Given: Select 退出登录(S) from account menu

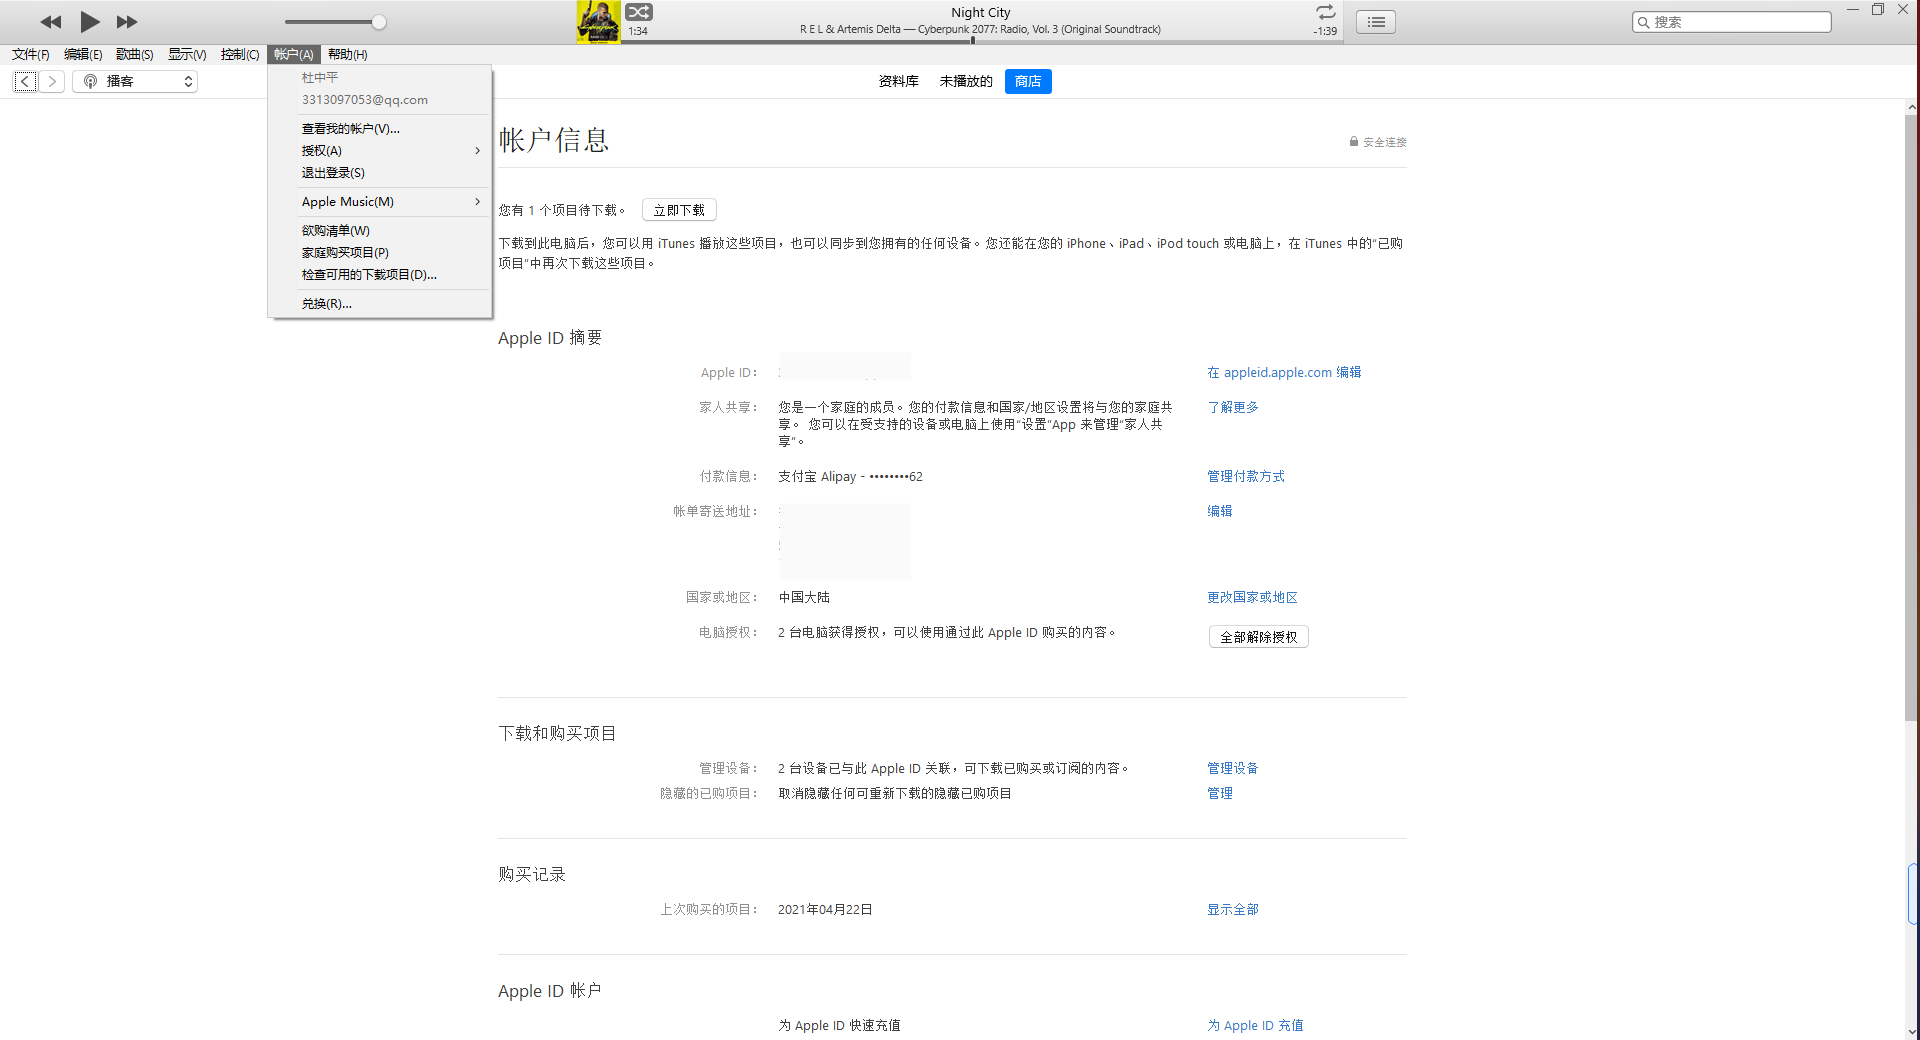Looking at the screenshot, I should coord(334,173).
